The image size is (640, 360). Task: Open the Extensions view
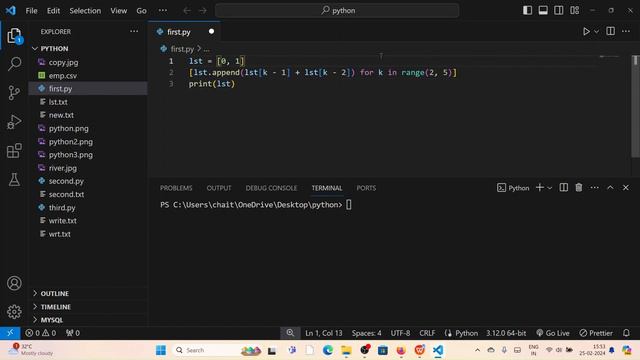pyautogui.click(x=14, y=151)
